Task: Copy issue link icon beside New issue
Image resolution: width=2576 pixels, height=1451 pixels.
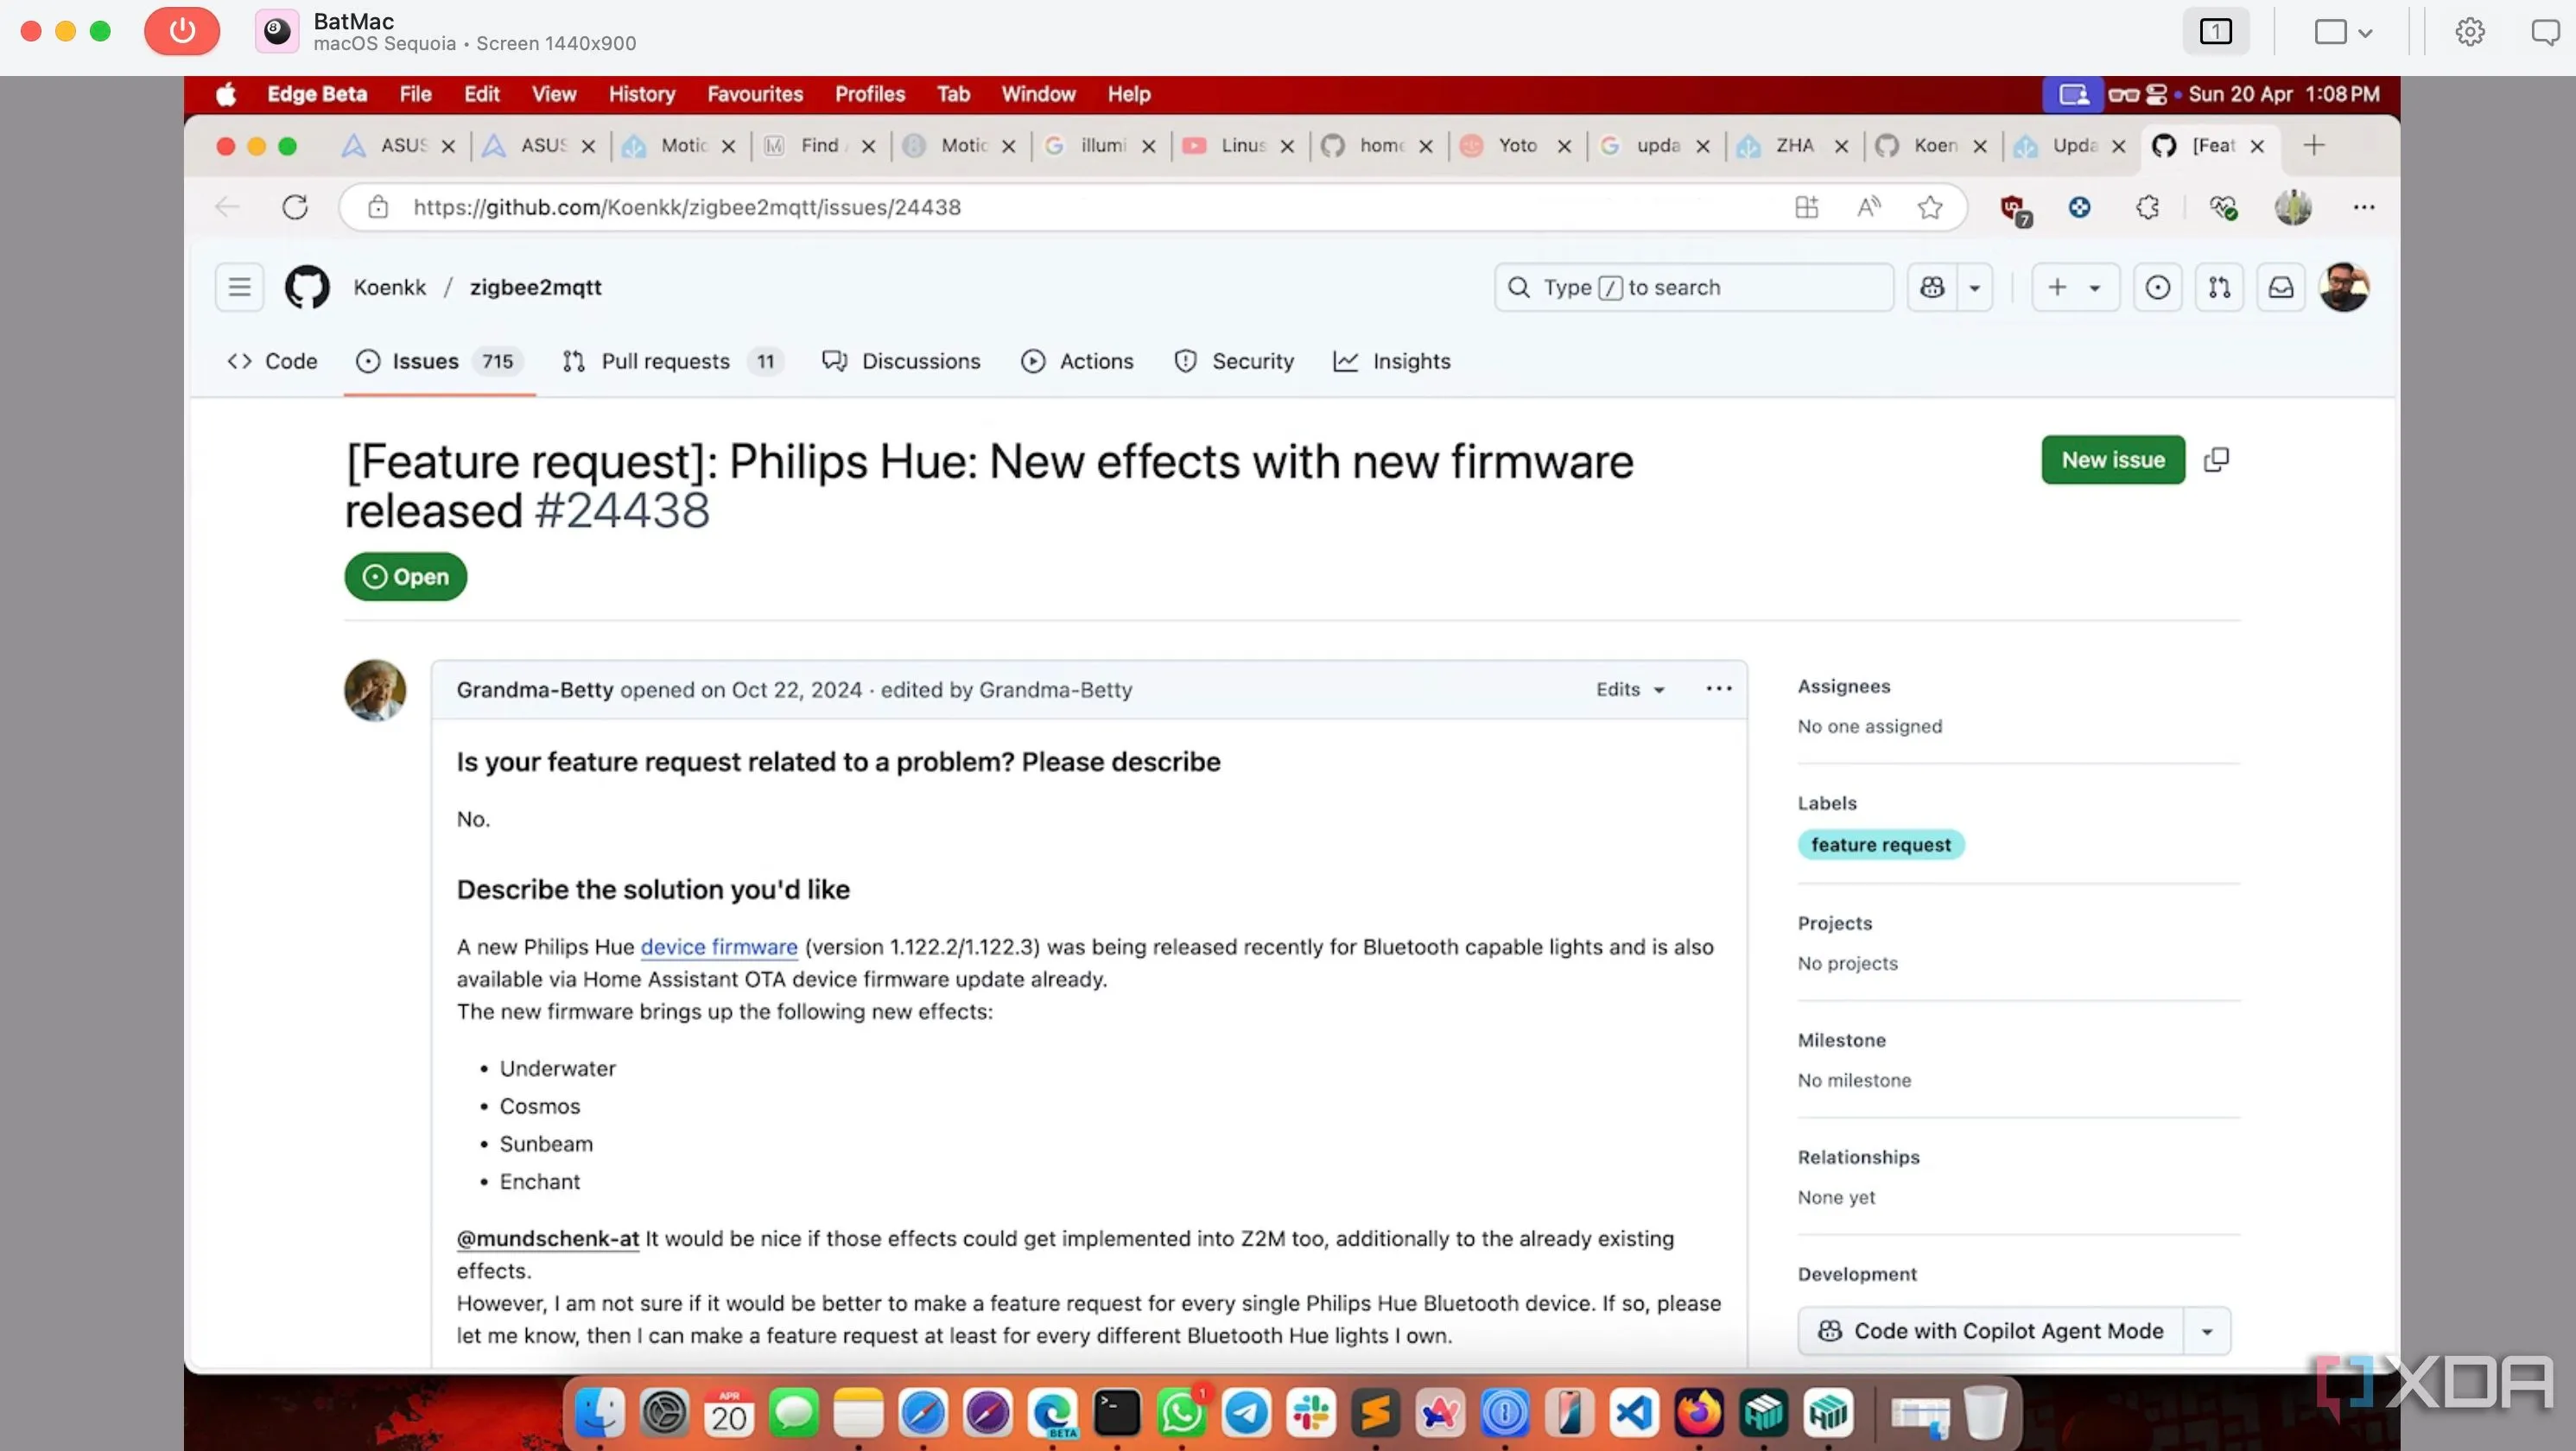Action: pyautogui.click(x=2217, y=460)
